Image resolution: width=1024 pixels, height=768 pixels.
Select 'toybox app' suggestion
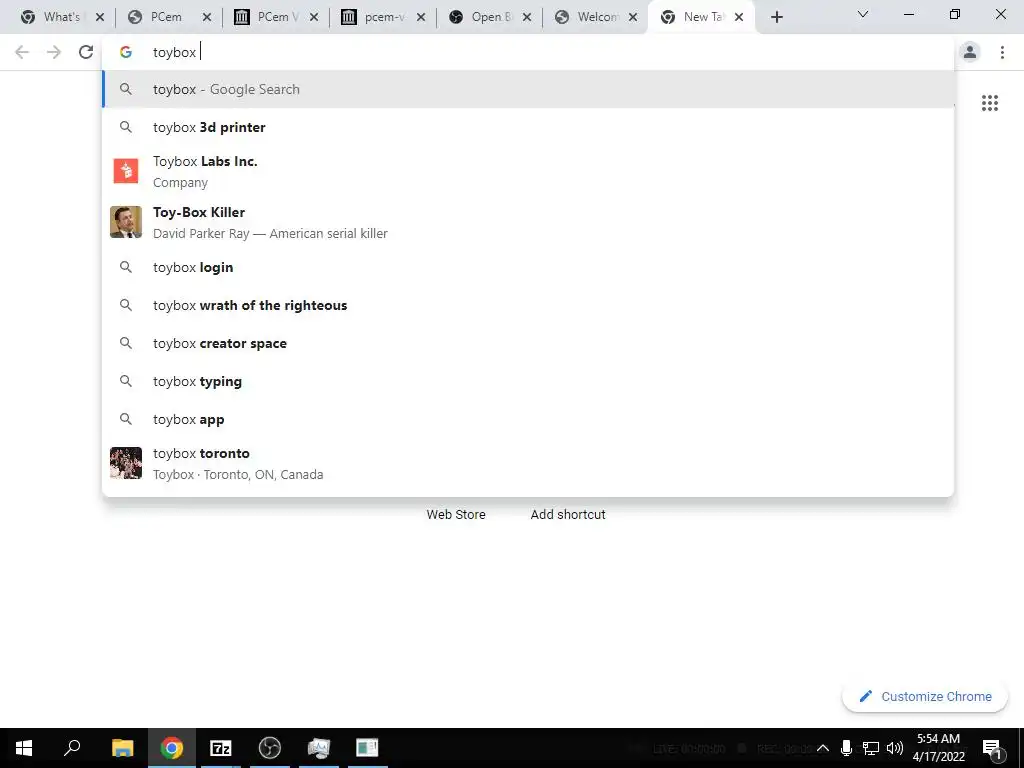pos(528,419)
